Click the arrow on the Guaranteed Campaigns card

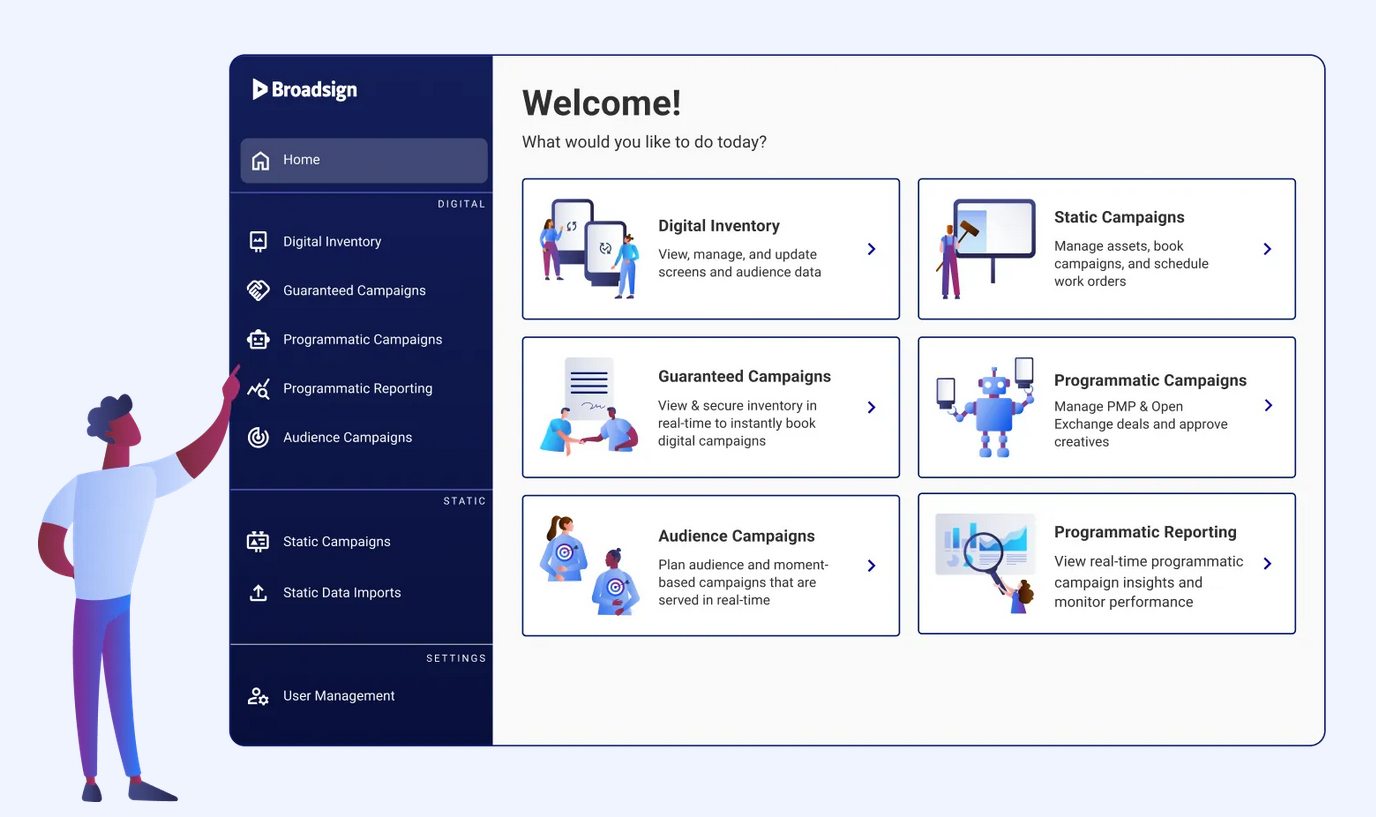(x=871, y=407)
